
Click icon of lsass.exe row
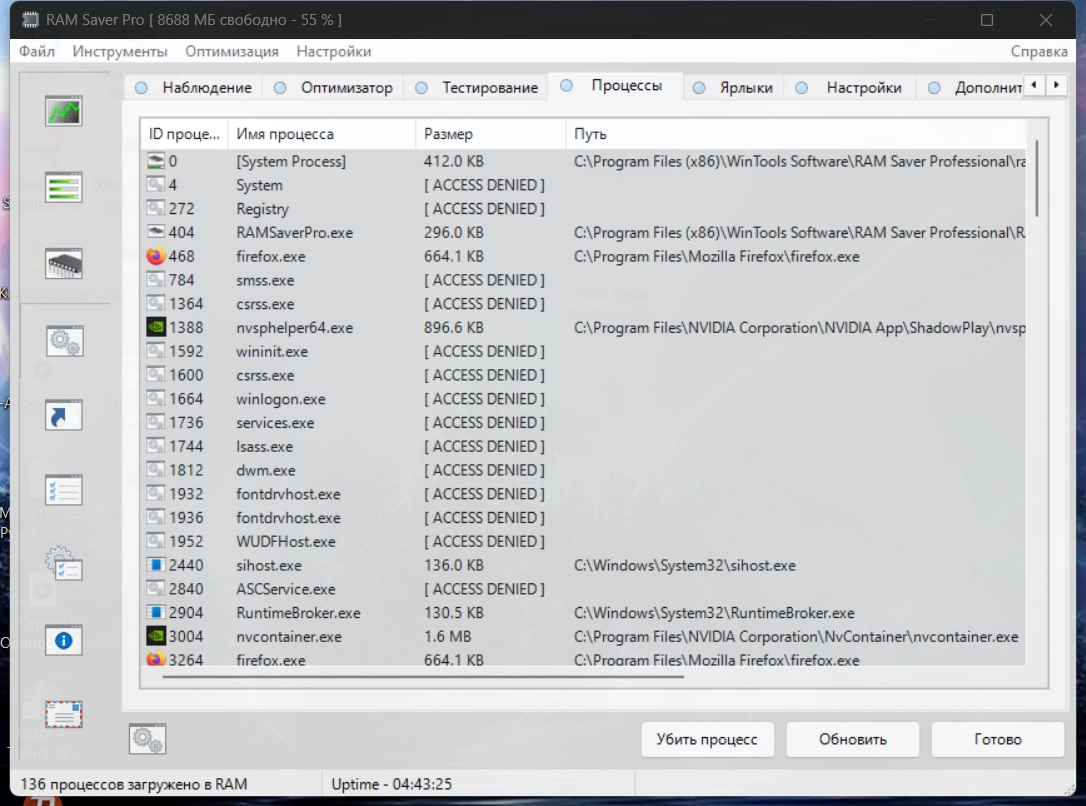point(156,446)
